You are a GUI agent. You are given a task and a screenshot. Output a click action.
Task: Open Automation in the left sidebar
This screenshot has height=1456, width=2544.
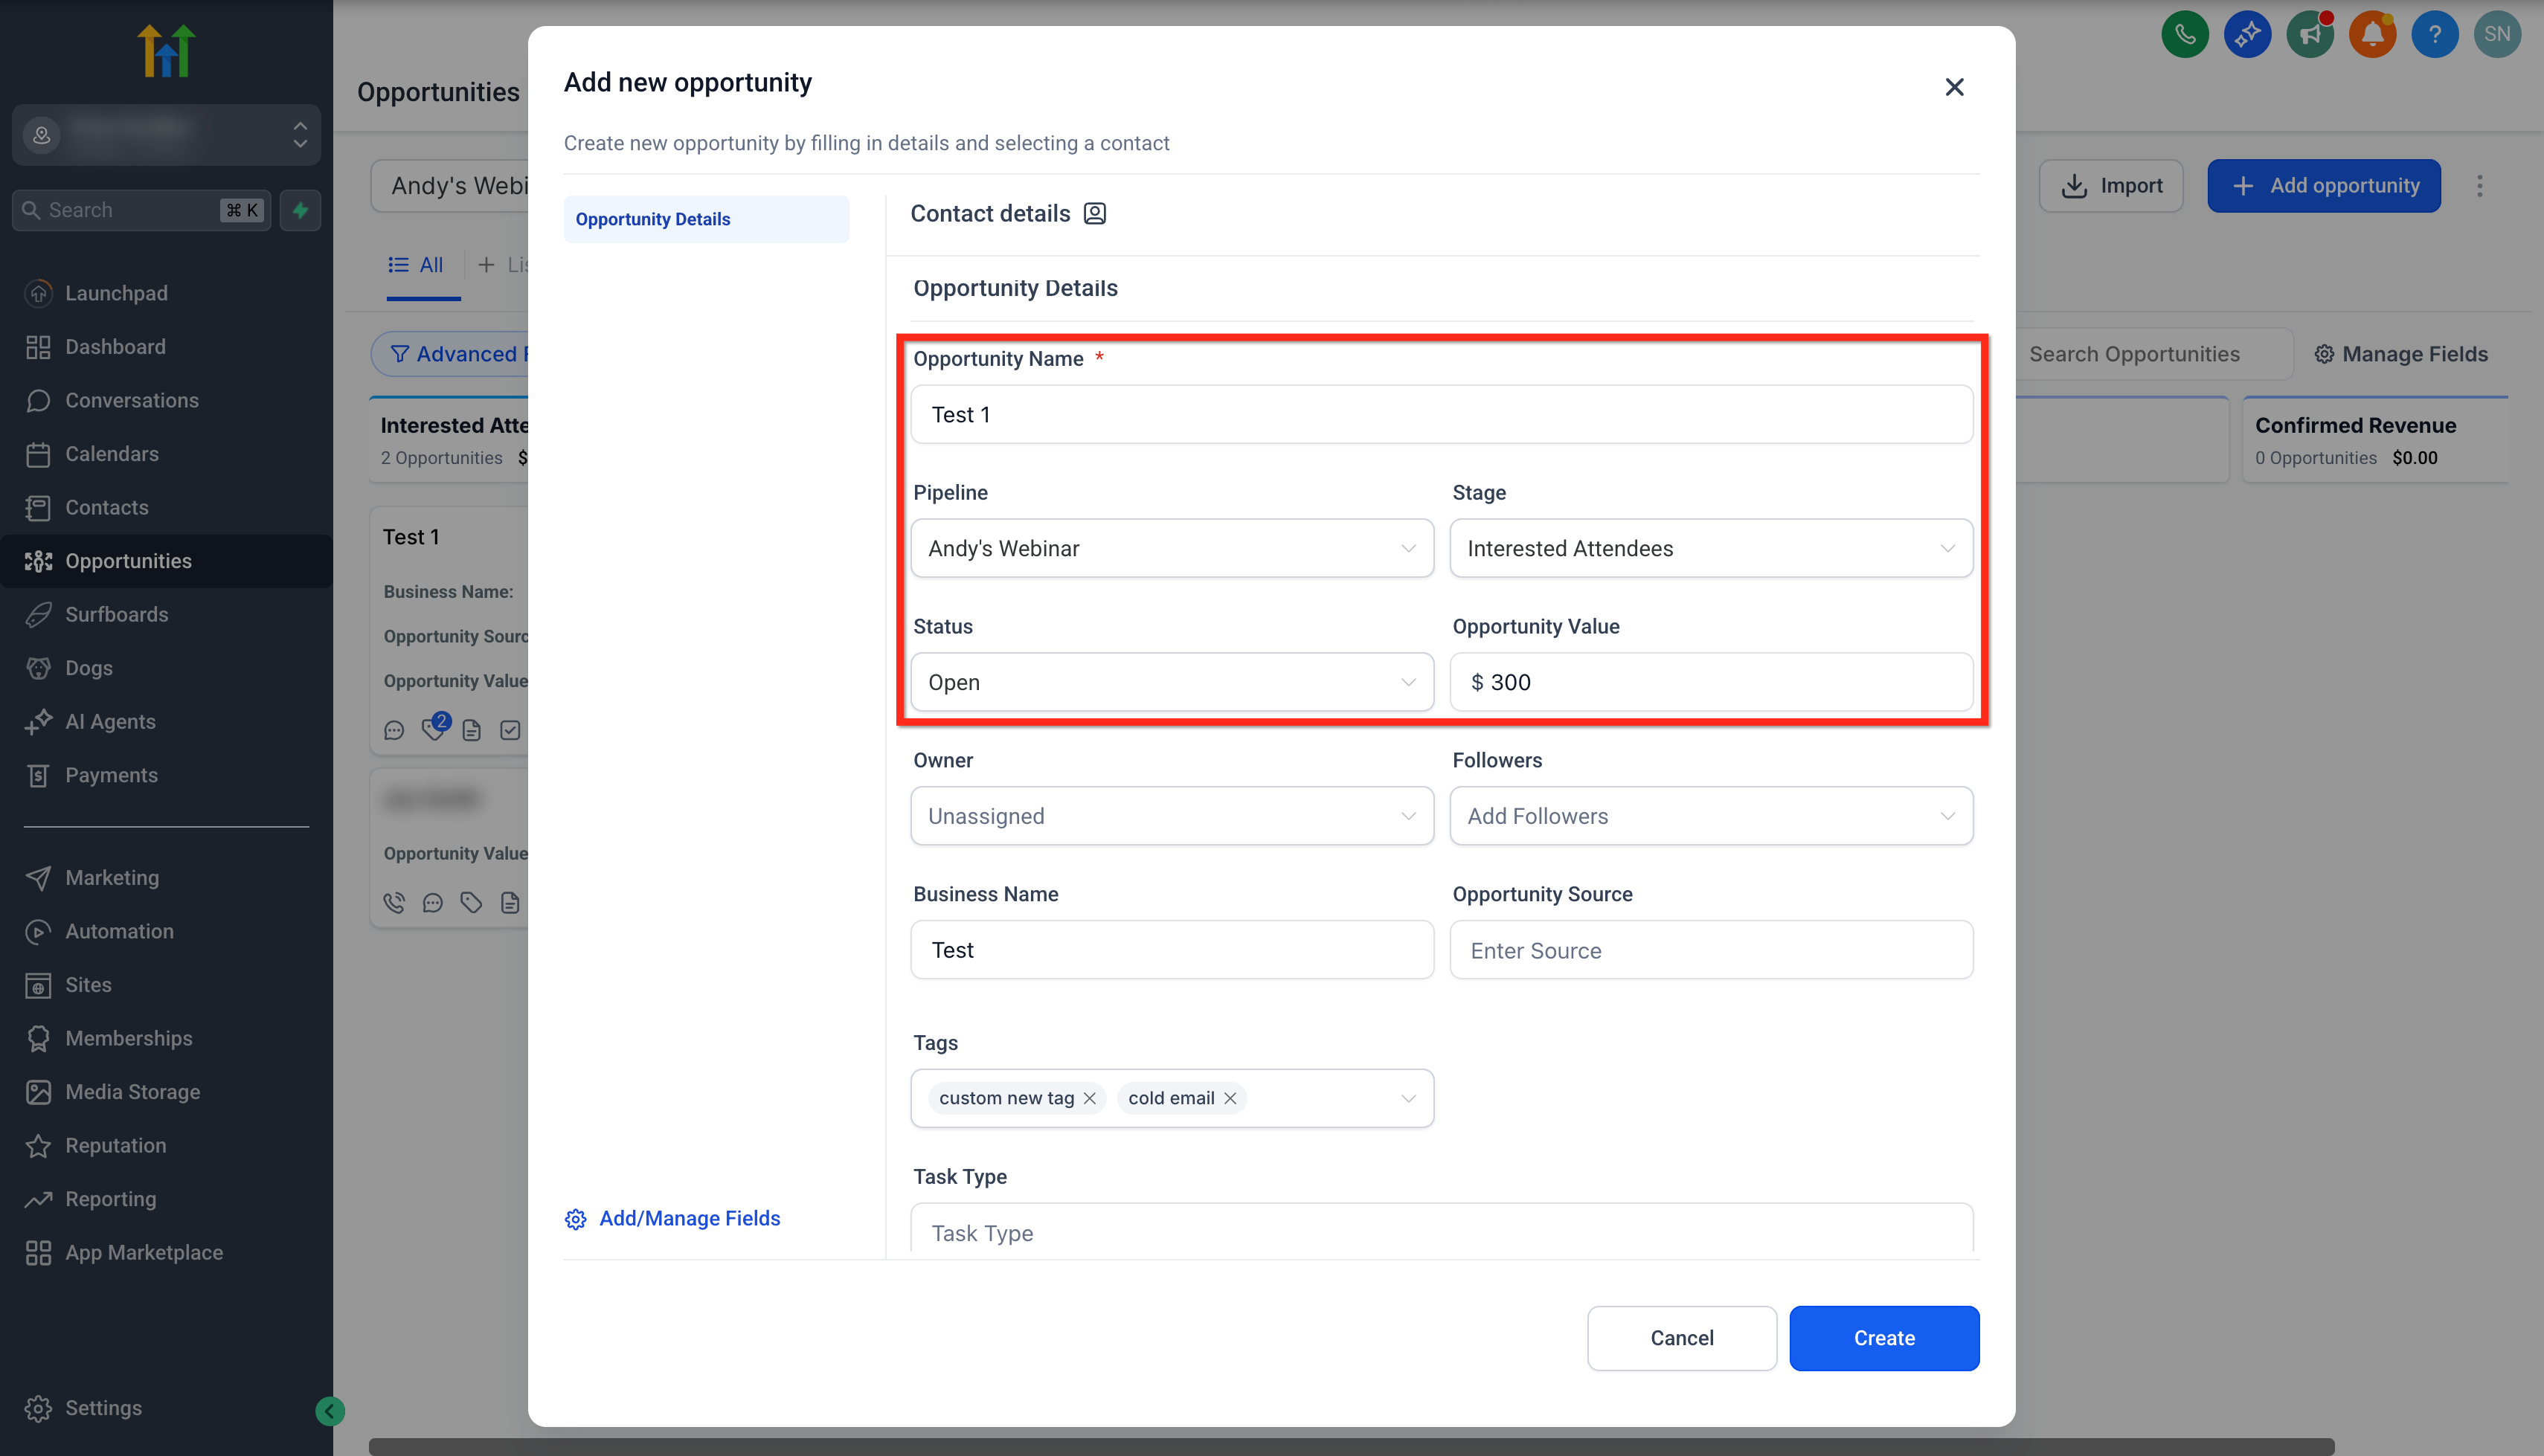pyautogui.click(x=119, y=931)
